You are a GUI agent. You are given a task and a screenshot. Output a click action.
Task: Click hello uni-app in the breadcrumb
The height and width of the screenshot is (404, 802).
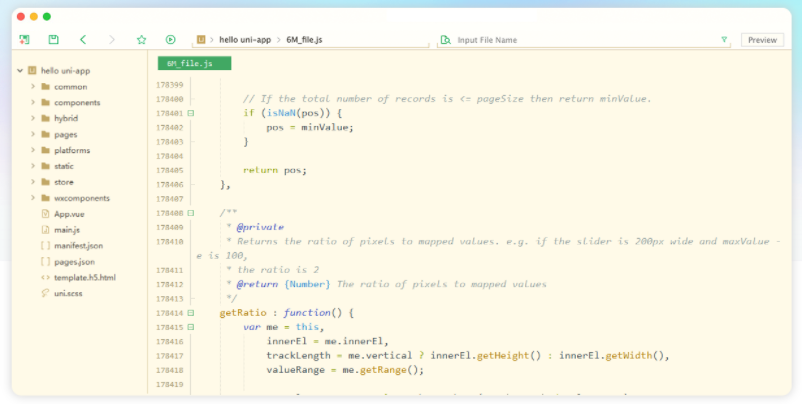(245, 40)
